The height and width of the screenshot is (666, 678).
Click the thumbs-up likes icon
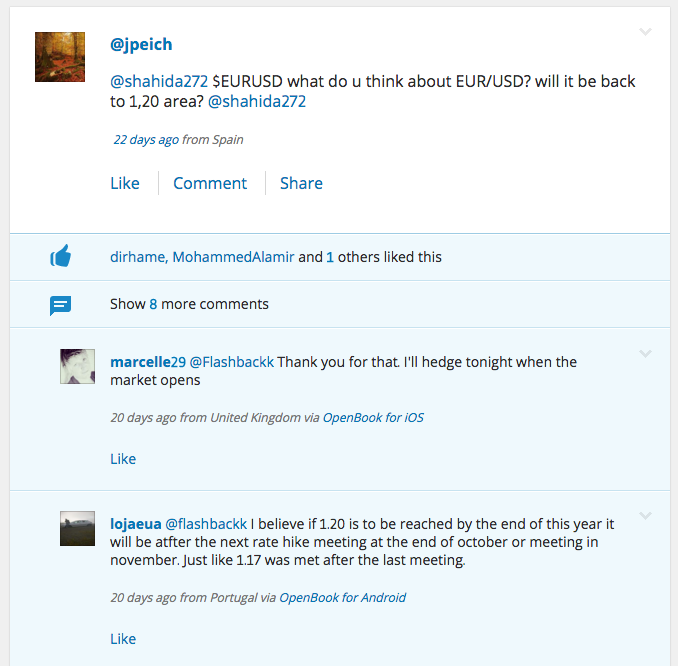pyautogui.click(x=61, y=256)
